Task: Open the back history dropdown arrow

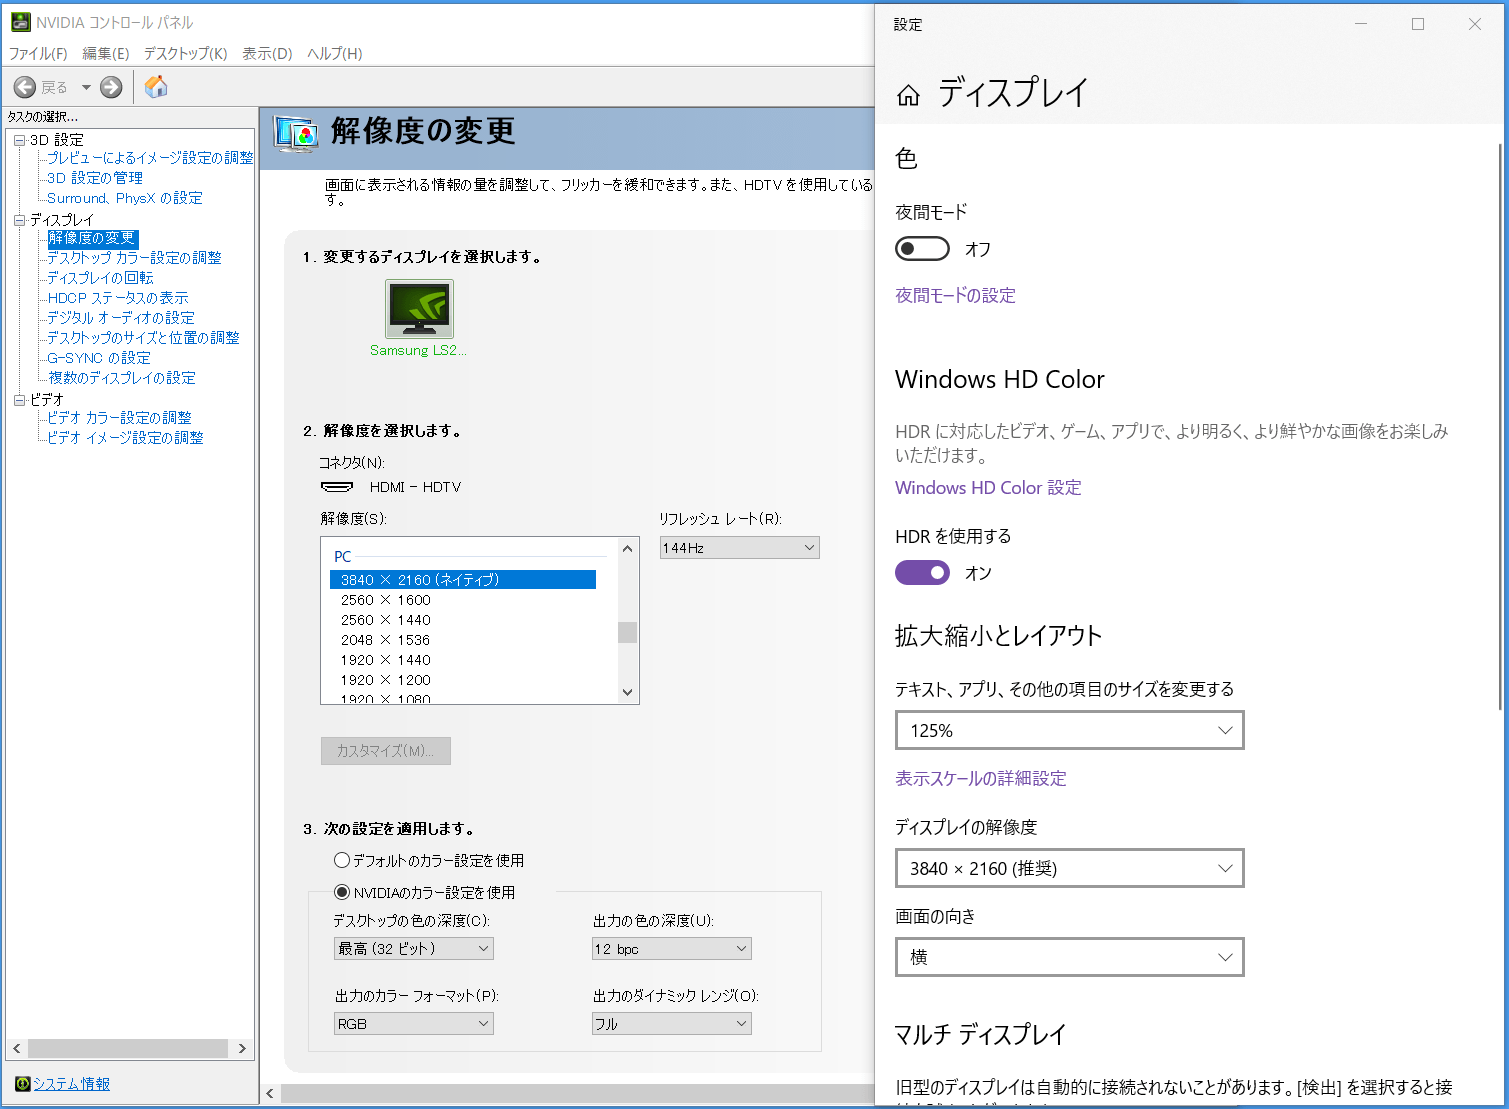Action: click(86, 87)
